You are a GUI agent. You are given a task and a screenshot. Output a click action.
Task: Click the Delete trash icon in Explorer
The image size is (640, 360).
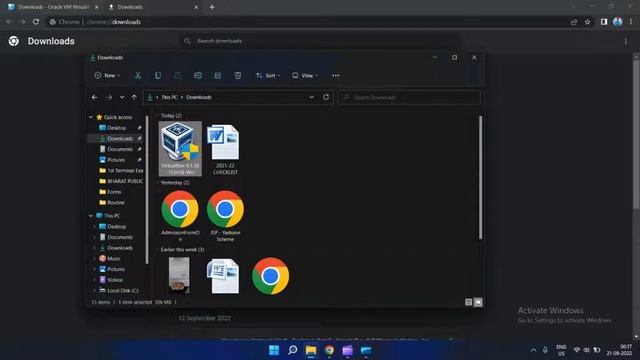(238, 76)
